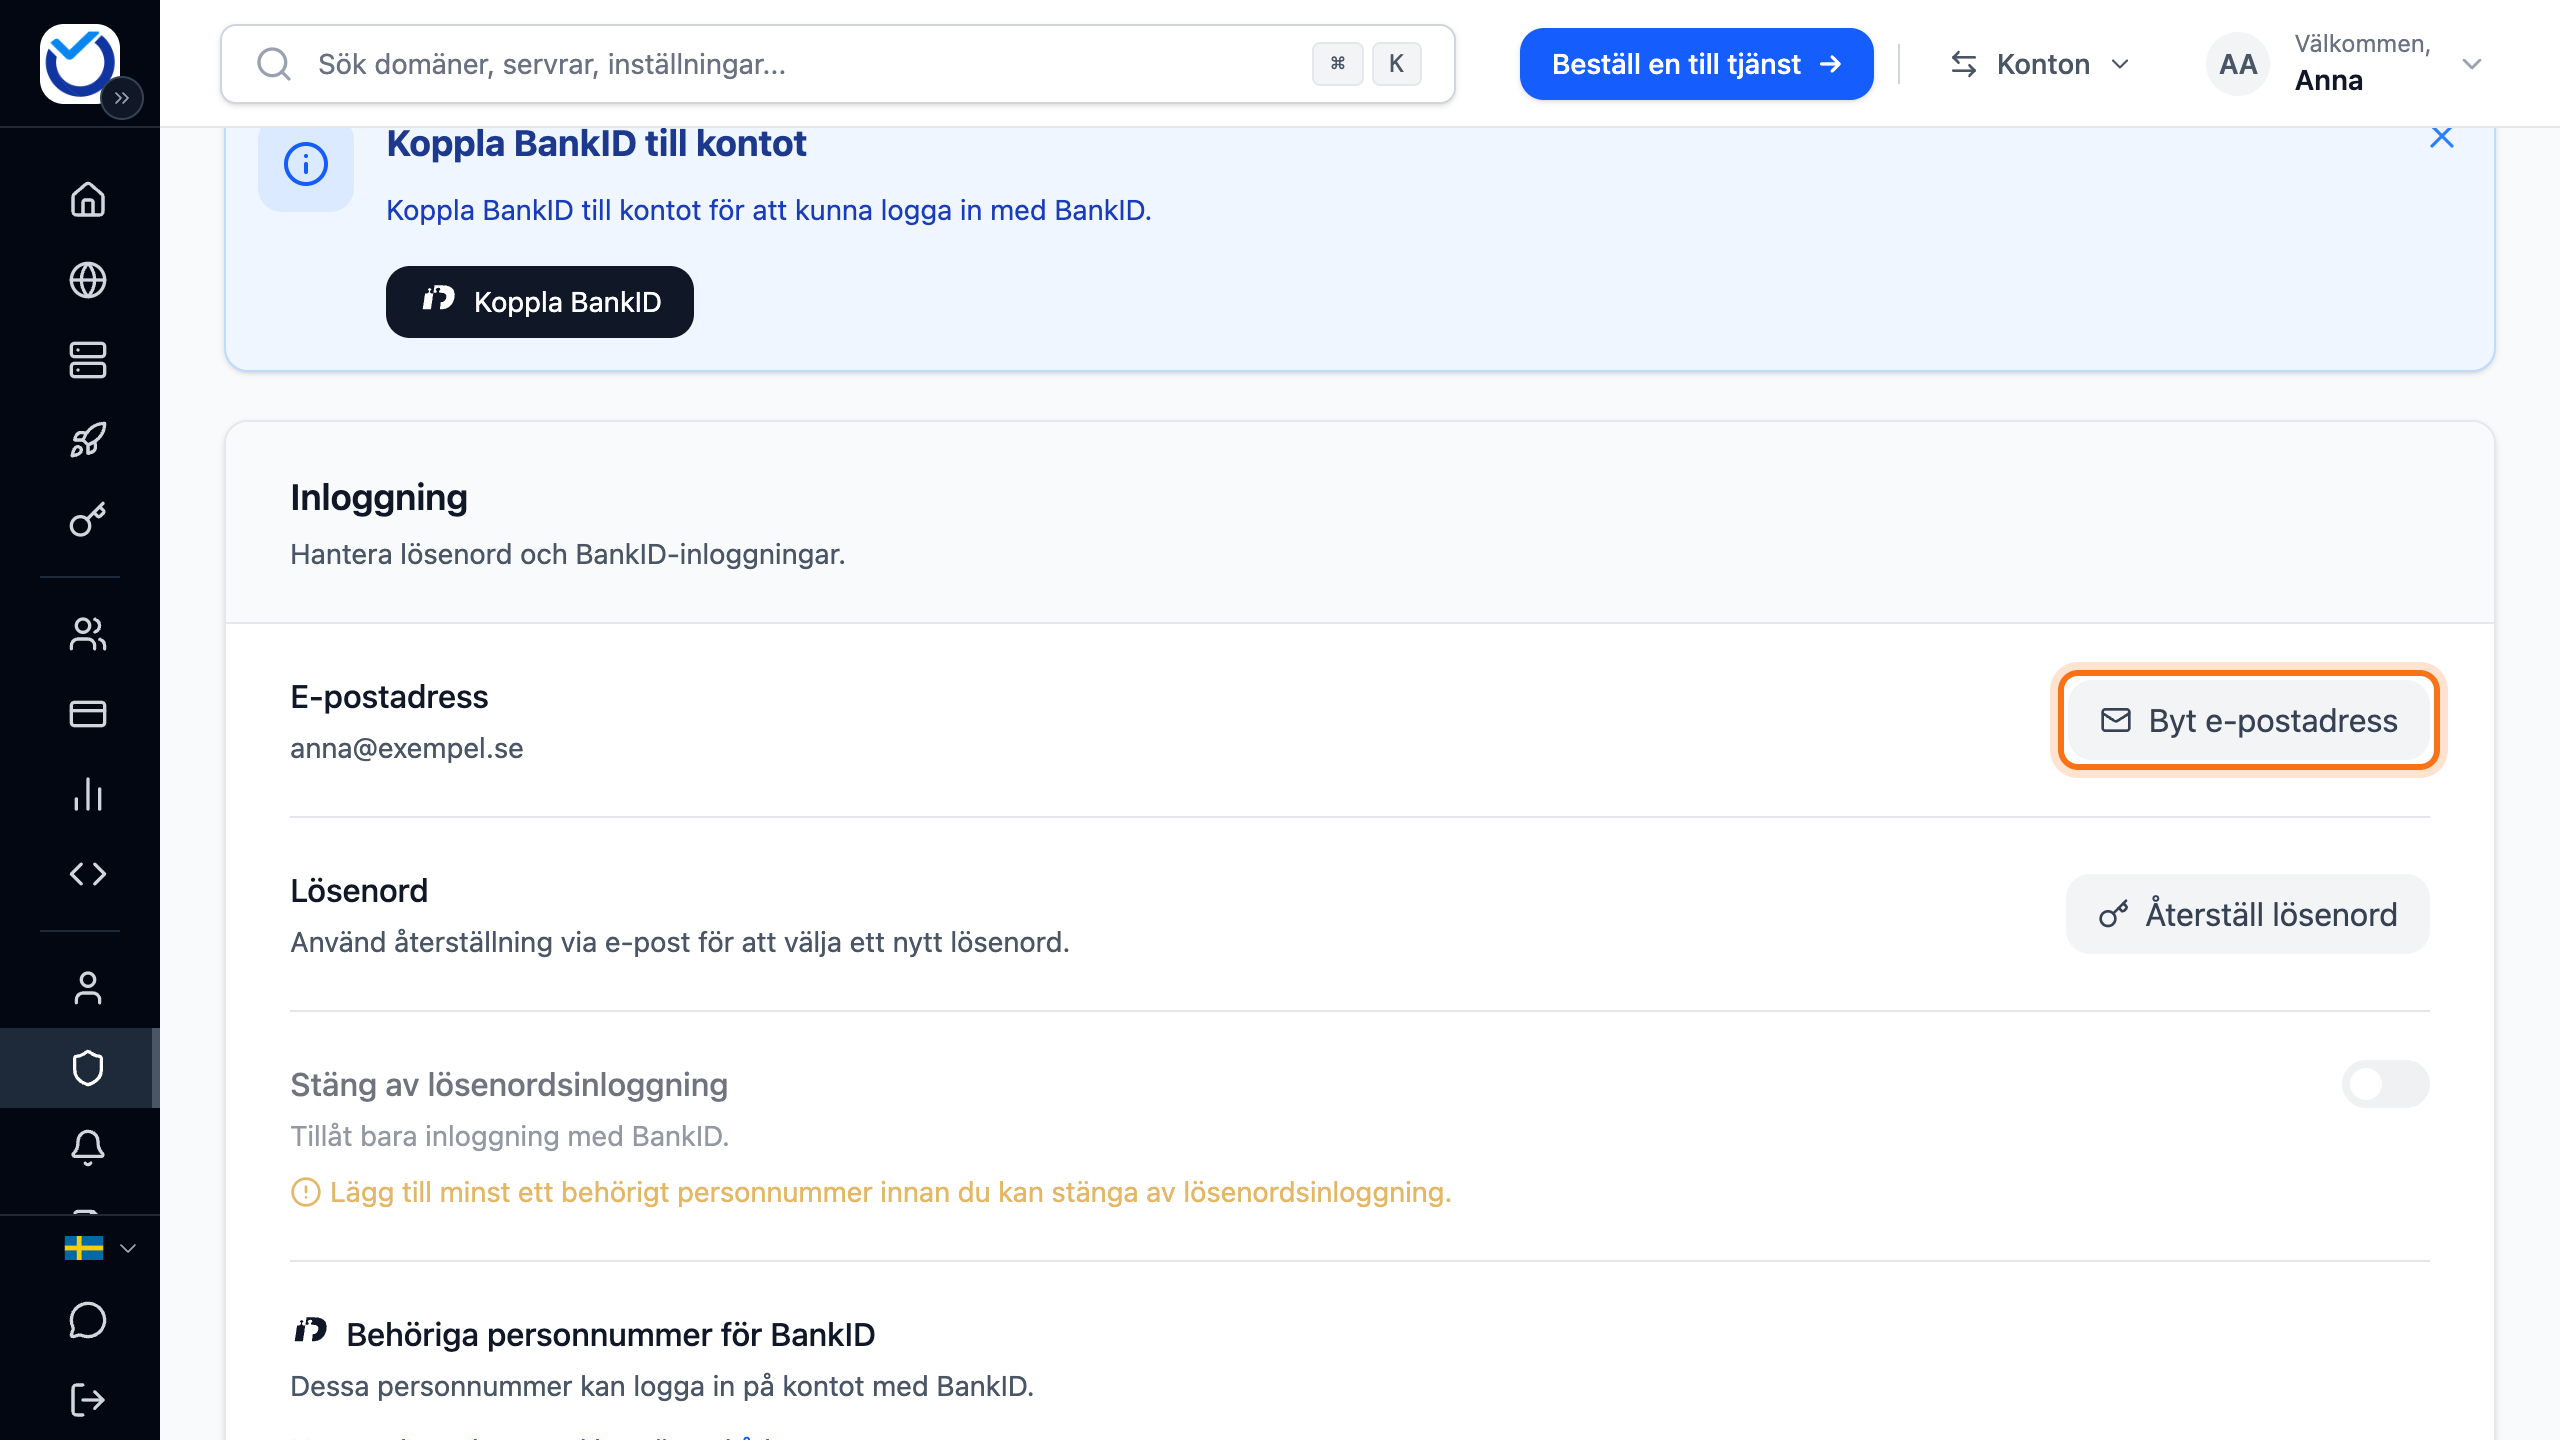2560x1440 pixels.
Task: Open the users group sidebar item
Action: 88,634
